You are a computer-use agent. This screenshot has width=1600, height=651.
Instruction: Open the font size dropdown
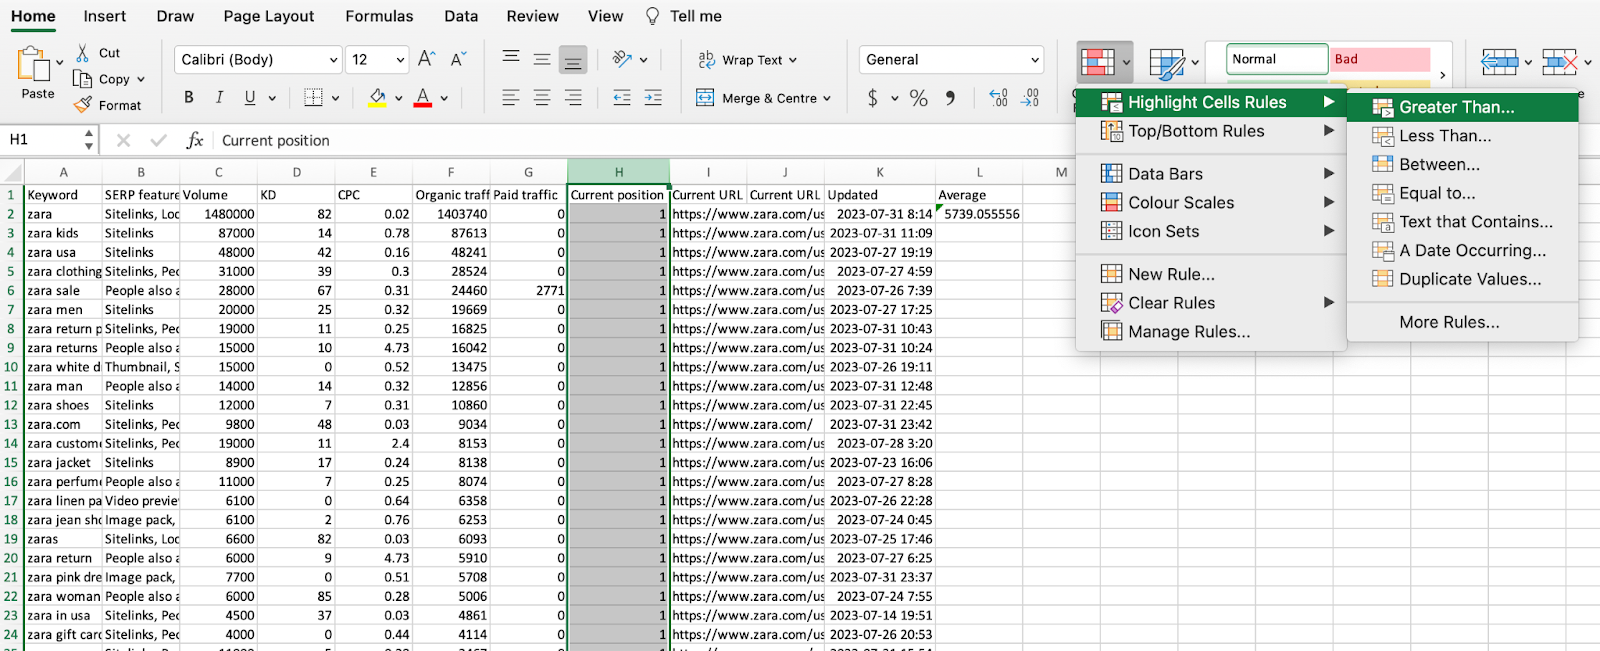coord(400,60)
